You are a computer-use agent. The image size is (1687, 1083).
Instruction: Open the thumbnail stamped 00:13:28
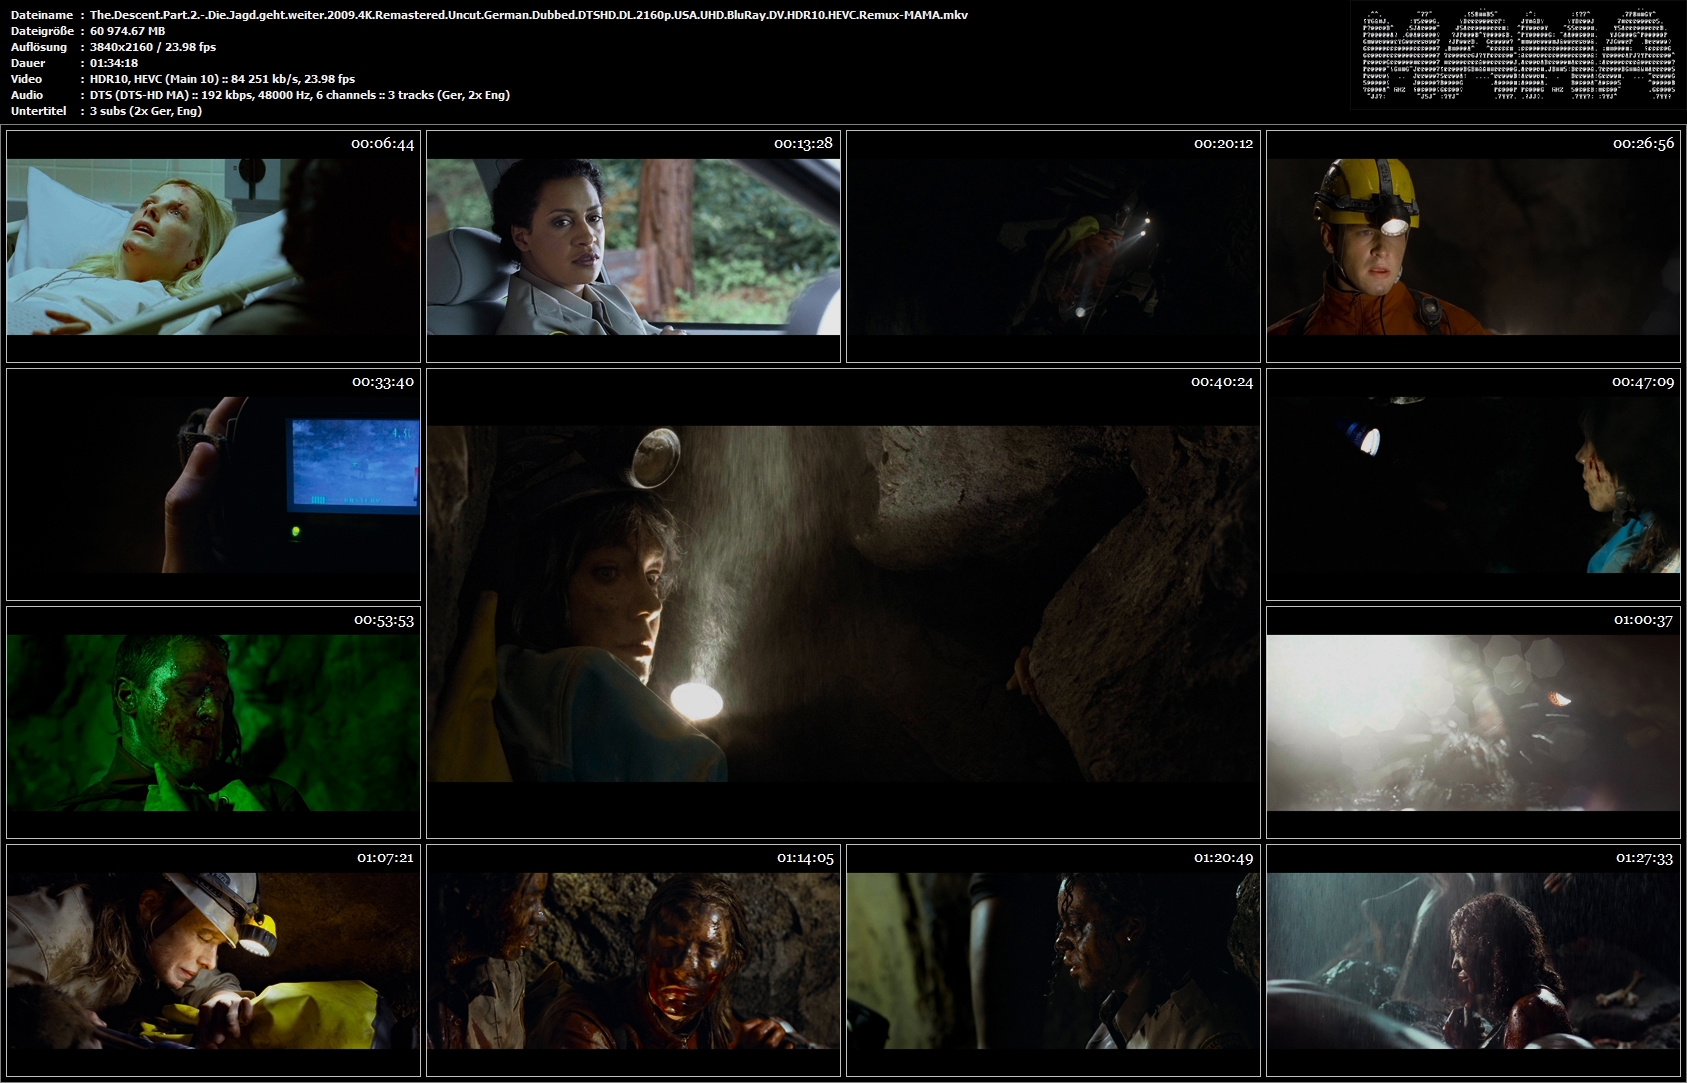click(633, 246)
